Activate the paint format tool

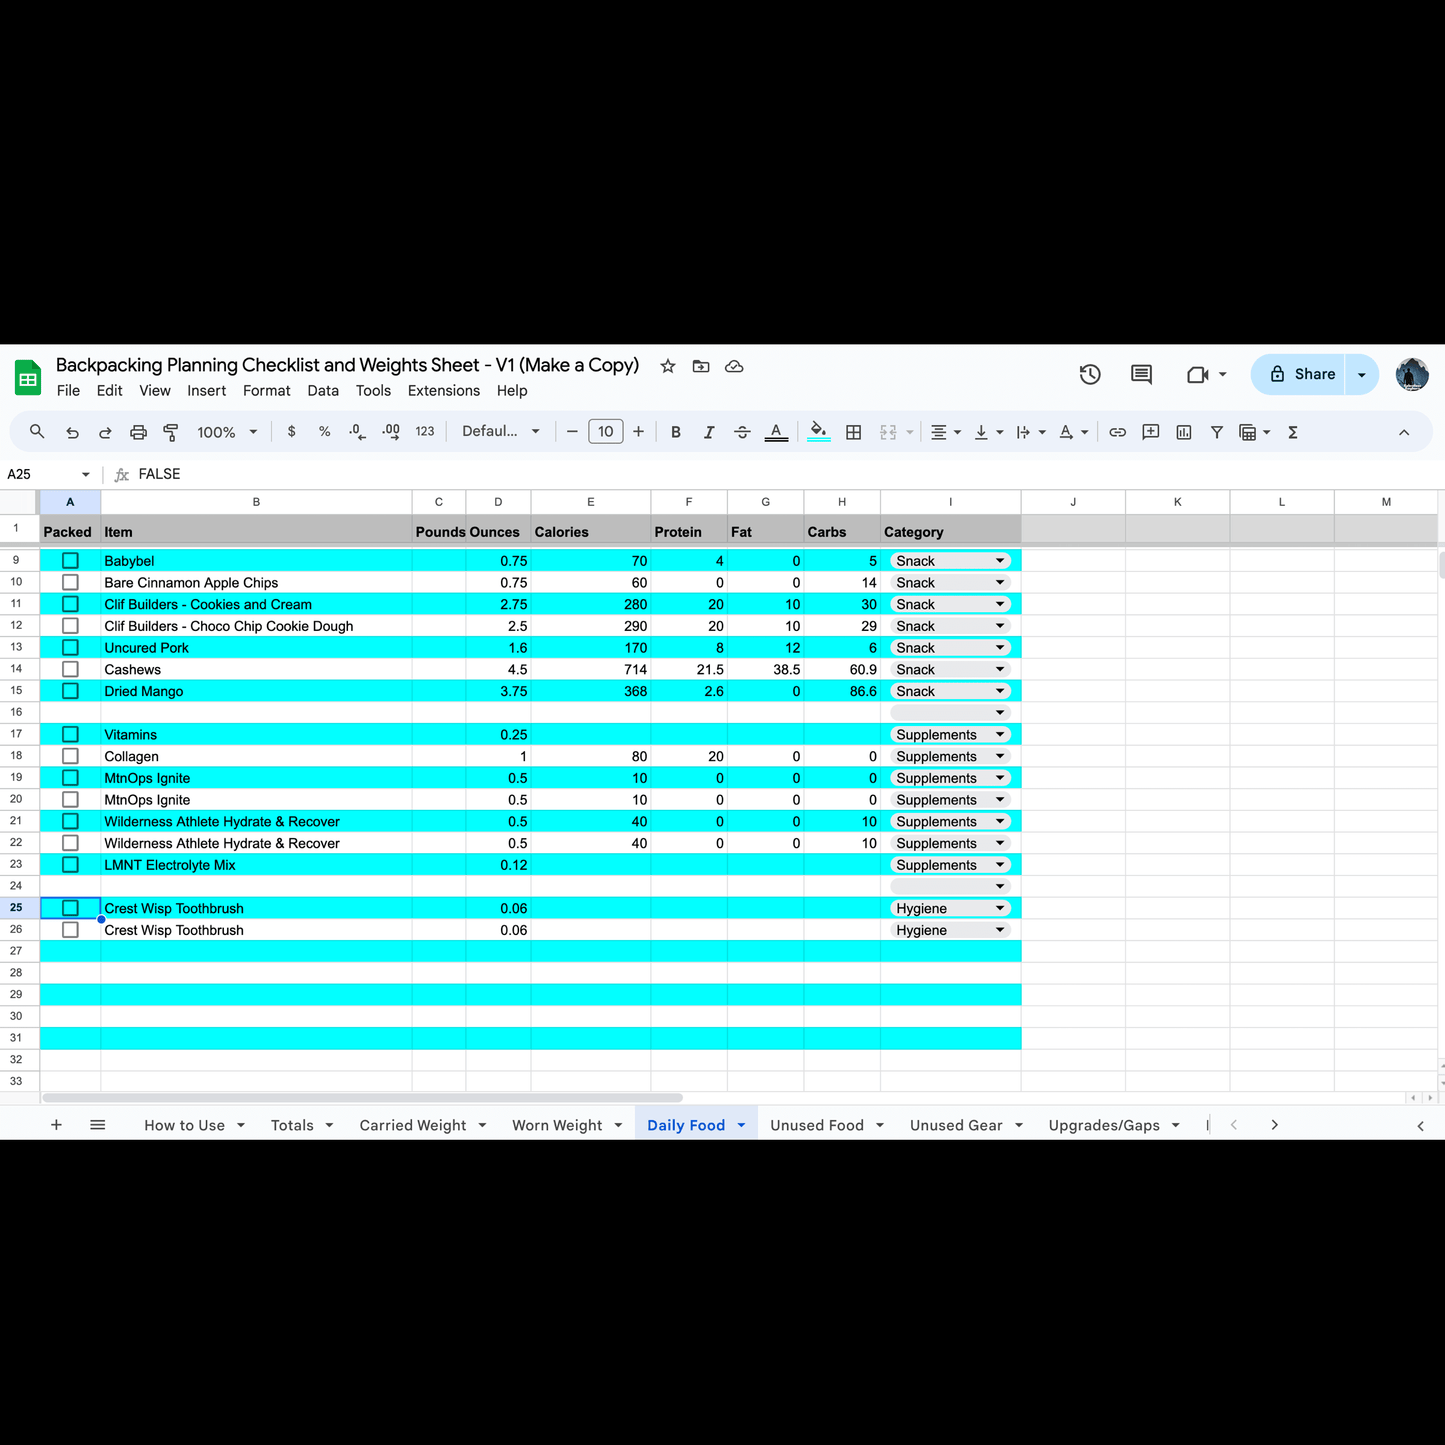click(171, 432)
